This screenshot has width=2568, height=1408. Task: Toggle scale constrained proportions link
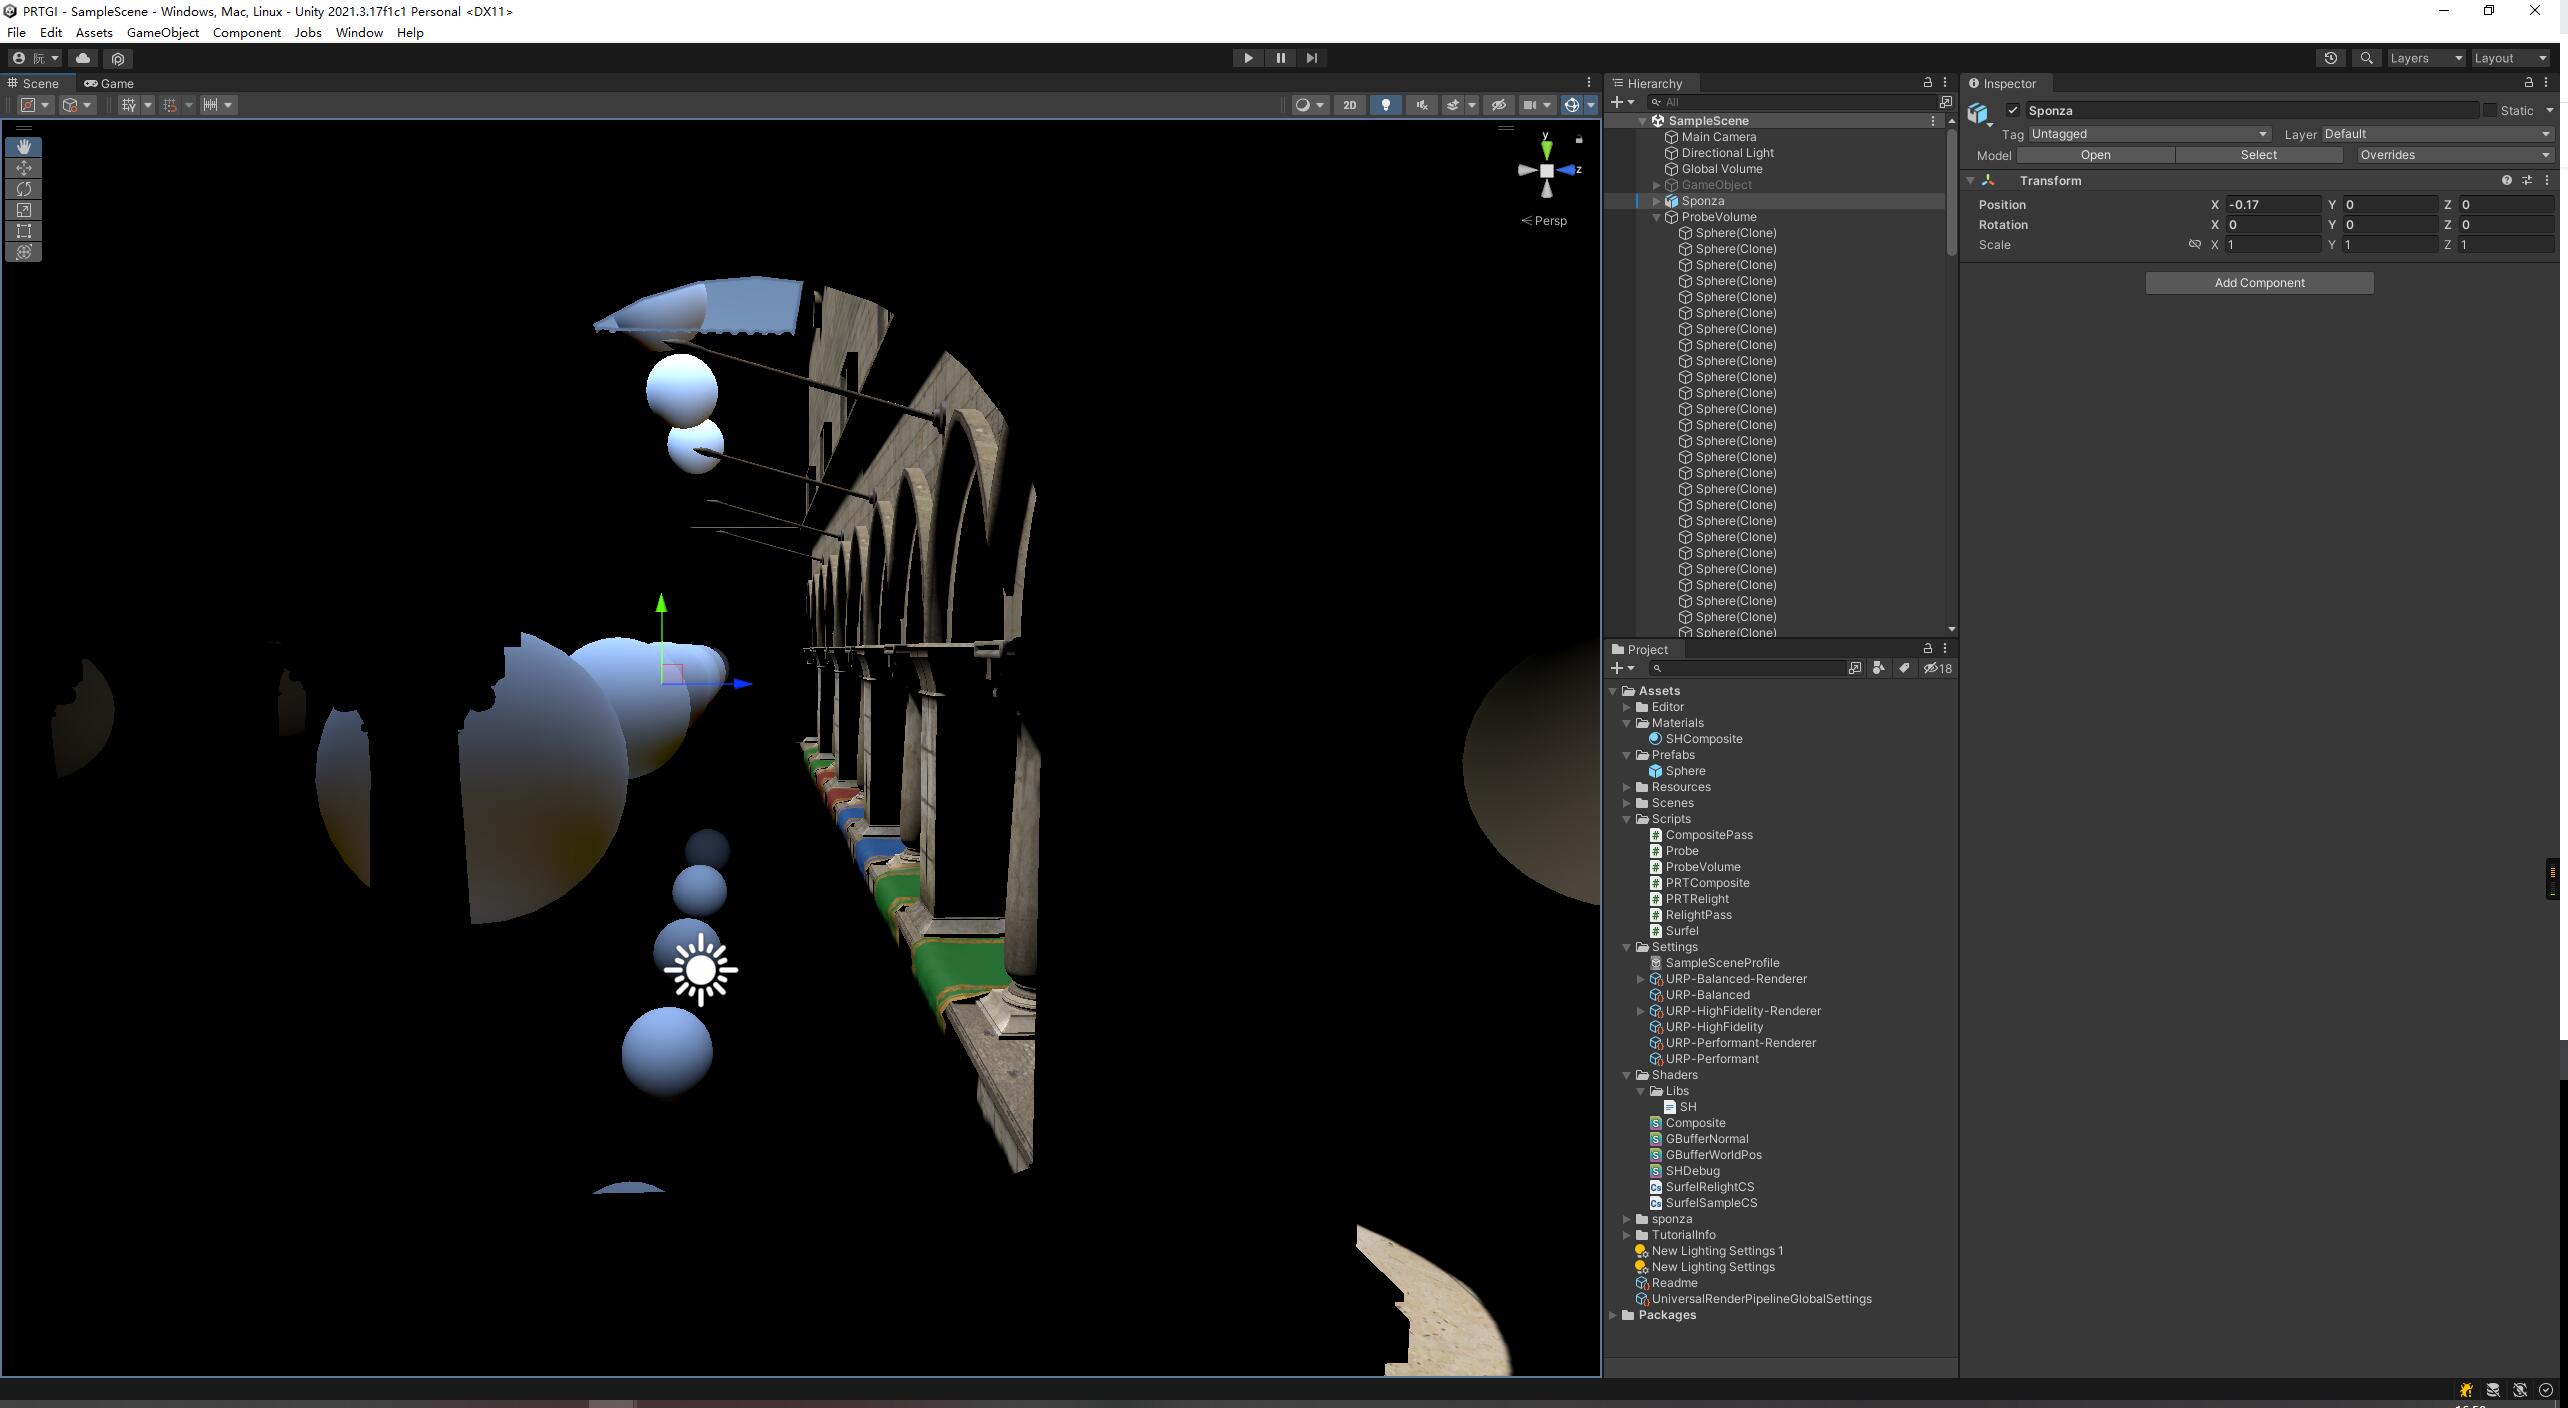tap(2194, 244)
